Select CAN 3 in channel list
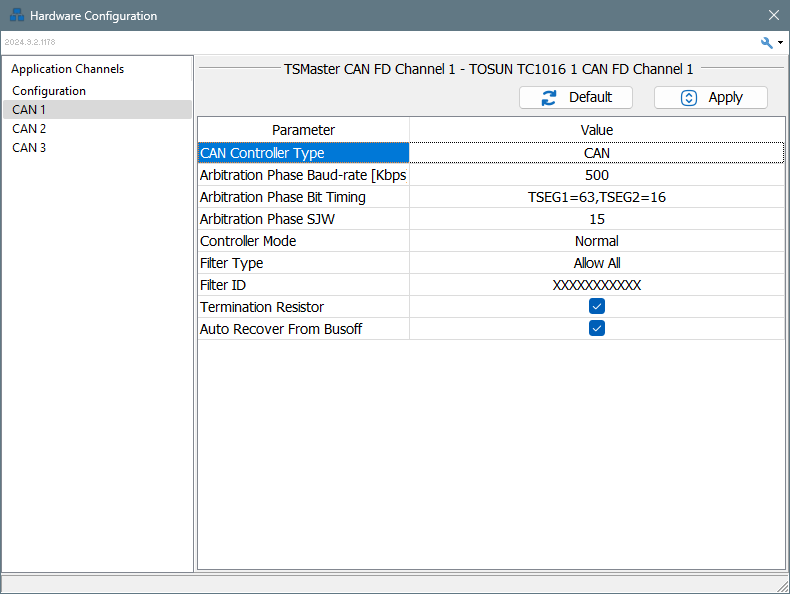The width and height of the screenshot is (790, 594). 97,148
